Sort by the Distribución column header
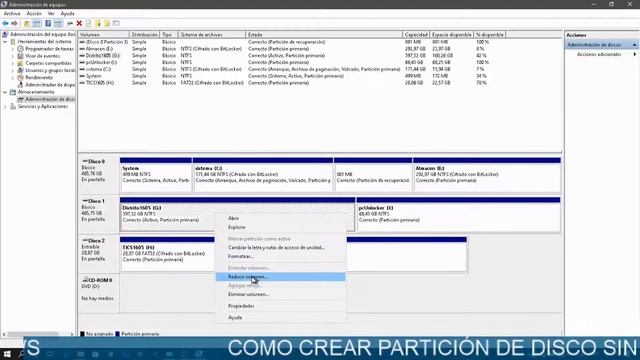The image size is (640, 360). 144,35
